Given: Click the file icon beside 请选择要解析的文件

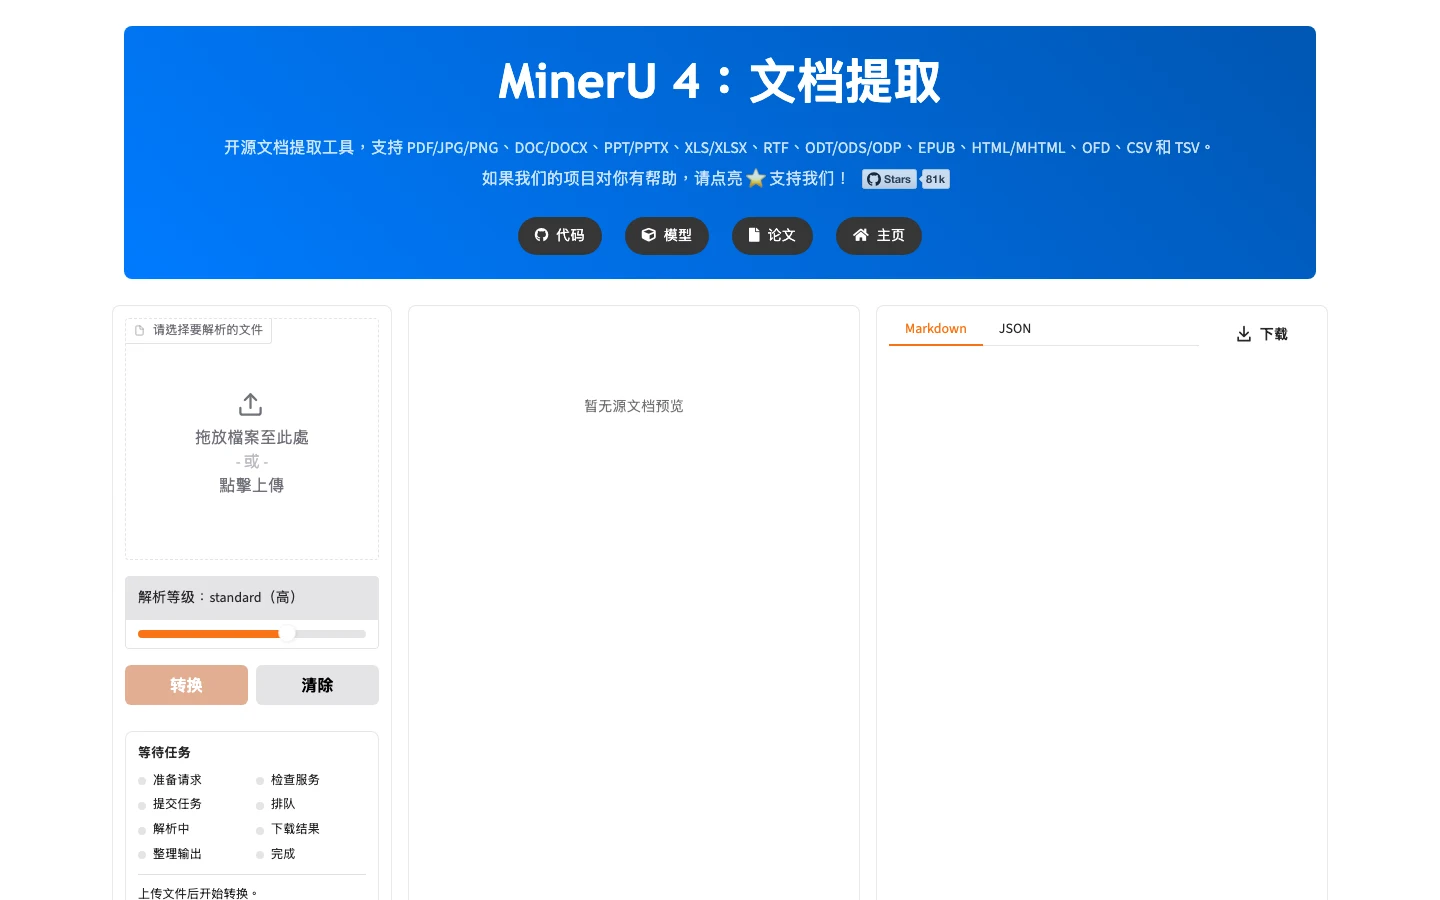Looking at the screenshot, I should coord(140,330).
